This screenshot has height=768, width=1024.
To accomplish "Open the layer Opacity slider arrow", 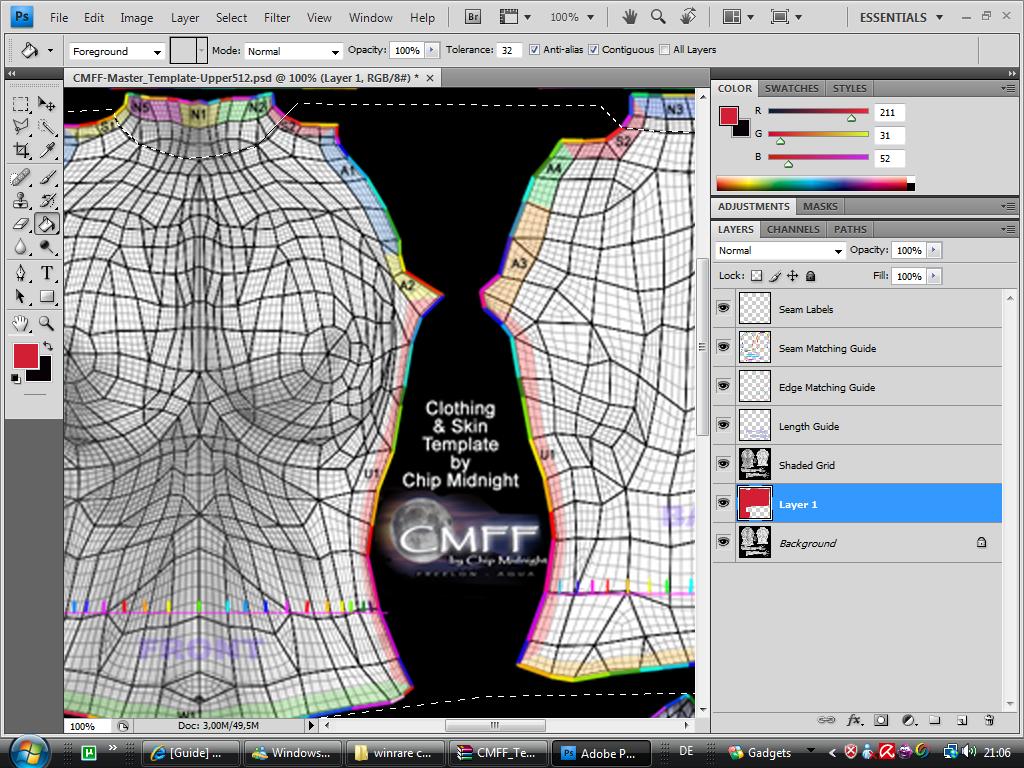I will (933, 250).
